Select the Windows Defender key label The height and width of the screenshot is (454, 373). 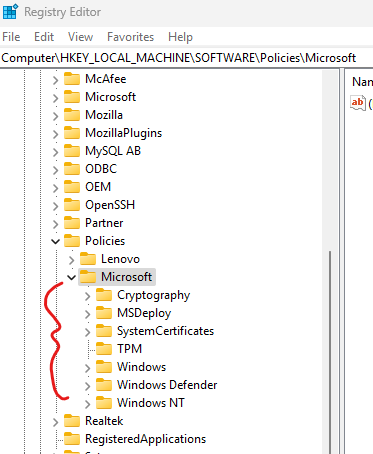coord(167,385)
